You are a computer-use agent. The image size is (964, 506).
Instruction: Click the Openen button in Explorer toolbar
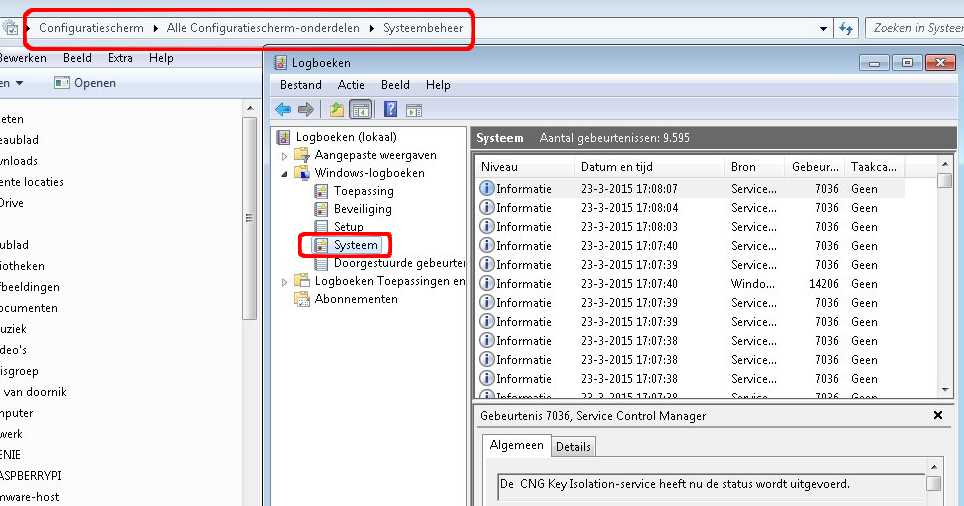(x=85, y=83)
